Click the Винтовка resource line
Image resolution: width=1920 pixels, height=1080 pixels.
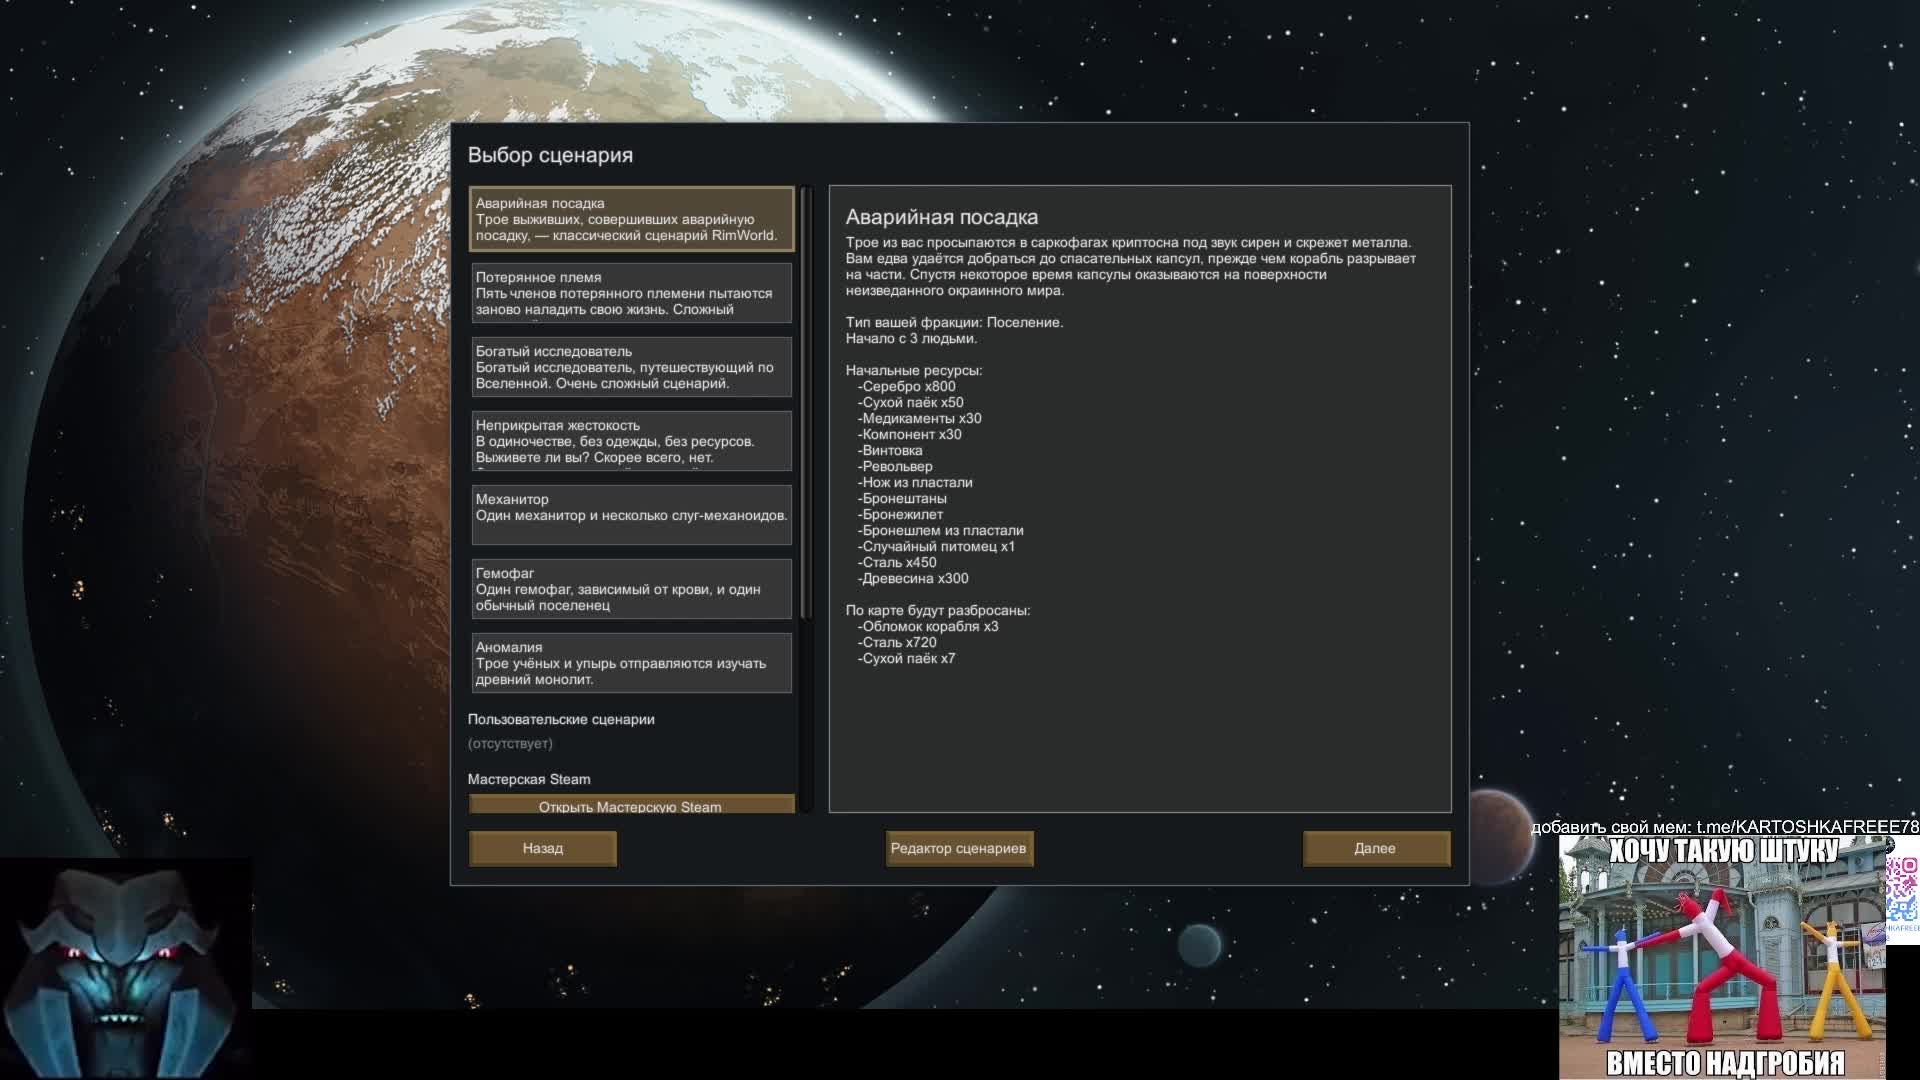point(890,450)
